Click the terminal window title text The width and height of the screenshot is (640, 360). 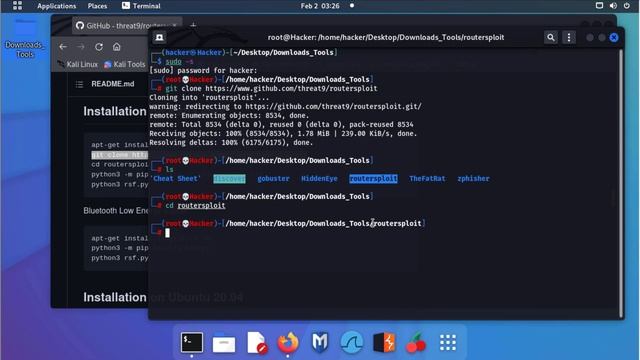point(386,38)
